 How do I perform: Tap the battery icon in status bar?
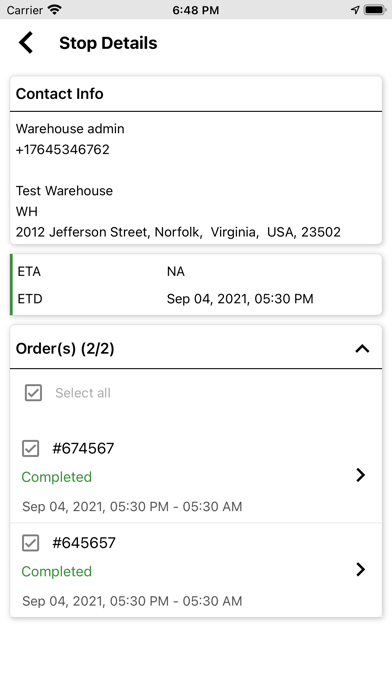(375, 10)
